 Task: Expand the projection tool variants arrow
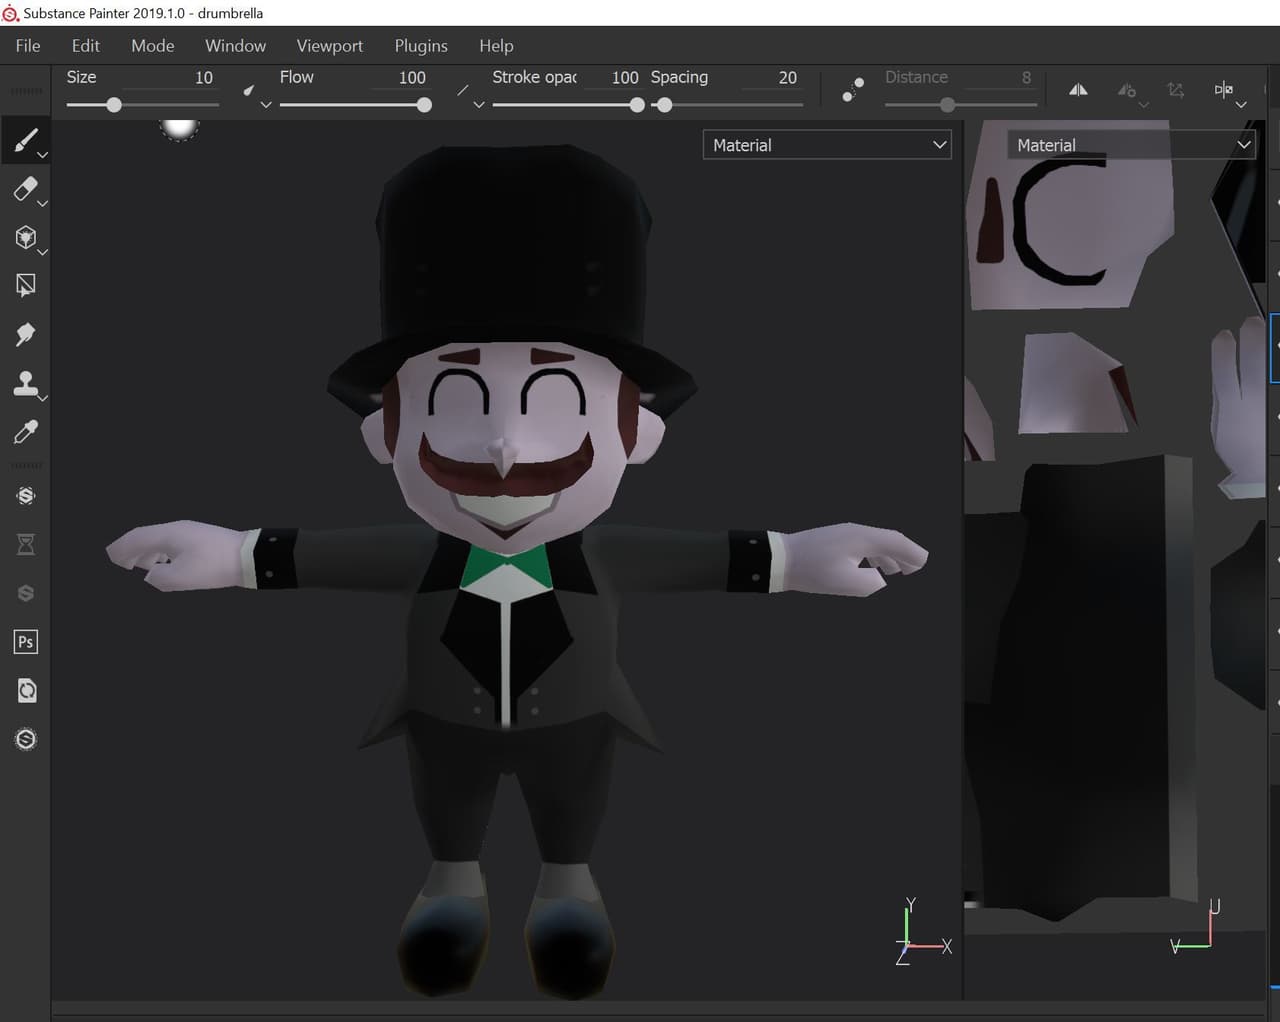click(42, 252)
